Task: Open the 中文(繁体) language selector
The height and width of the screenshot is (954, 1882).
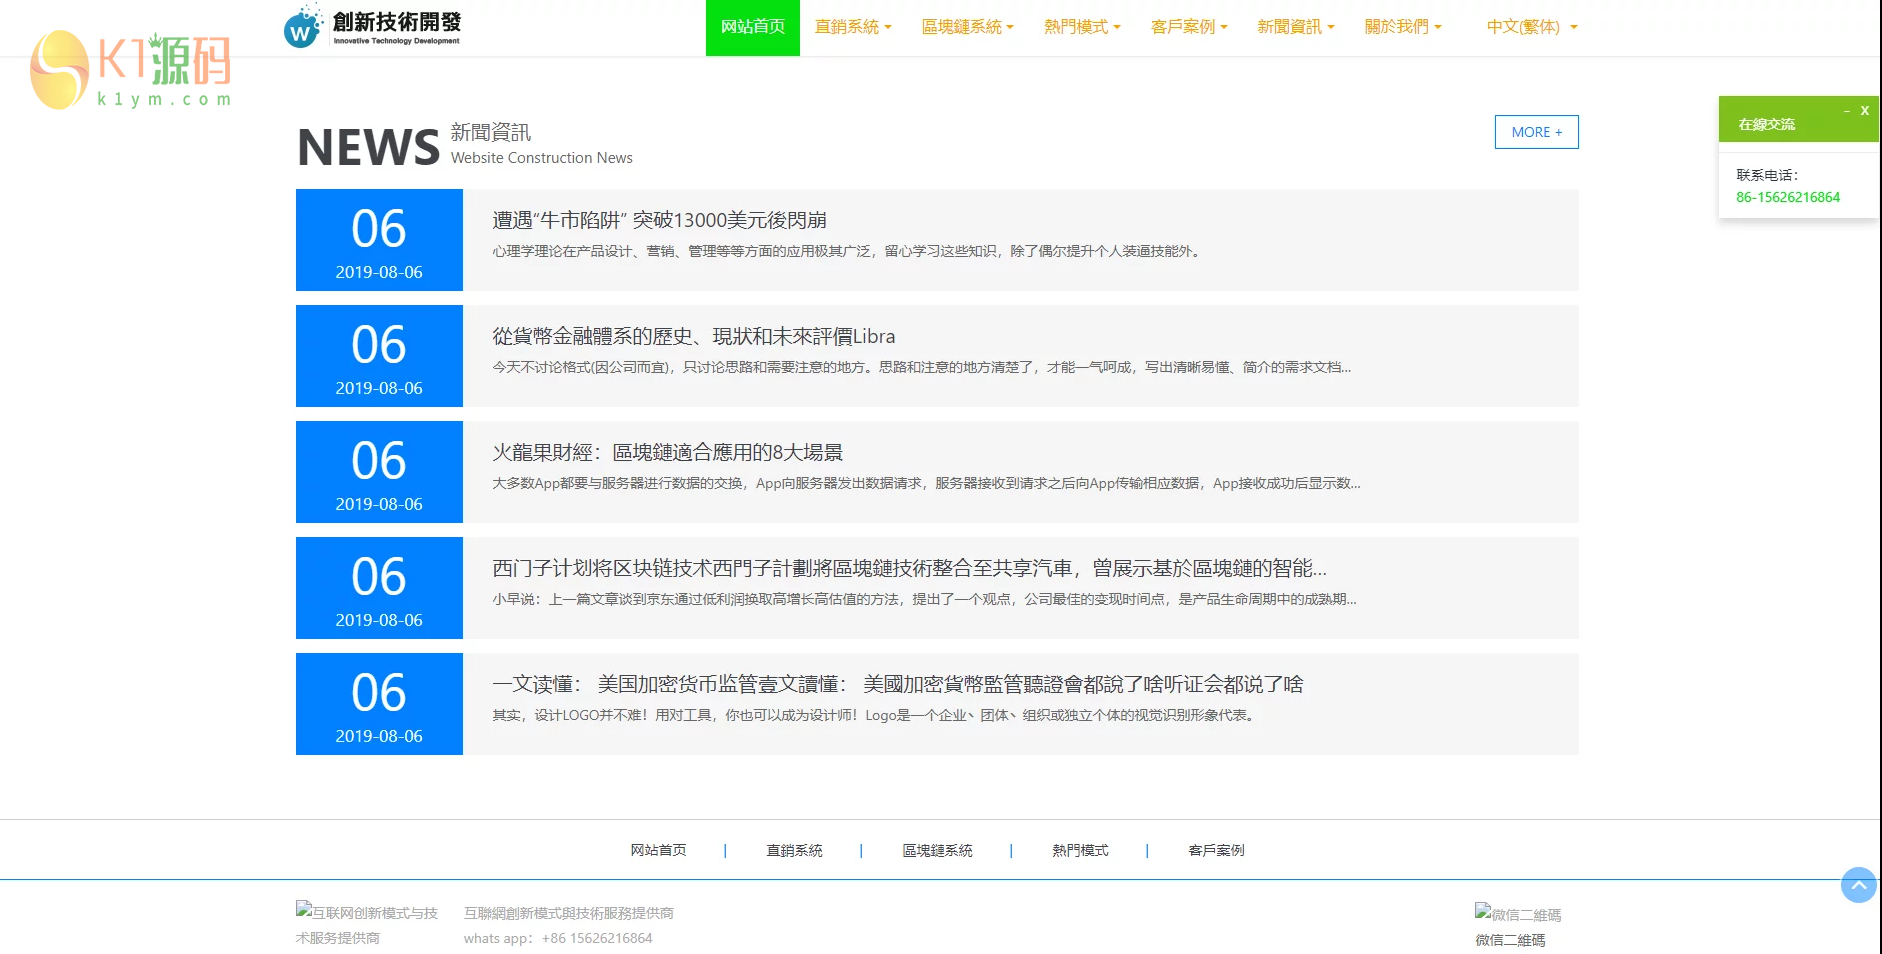Action: pos(1532,28)
